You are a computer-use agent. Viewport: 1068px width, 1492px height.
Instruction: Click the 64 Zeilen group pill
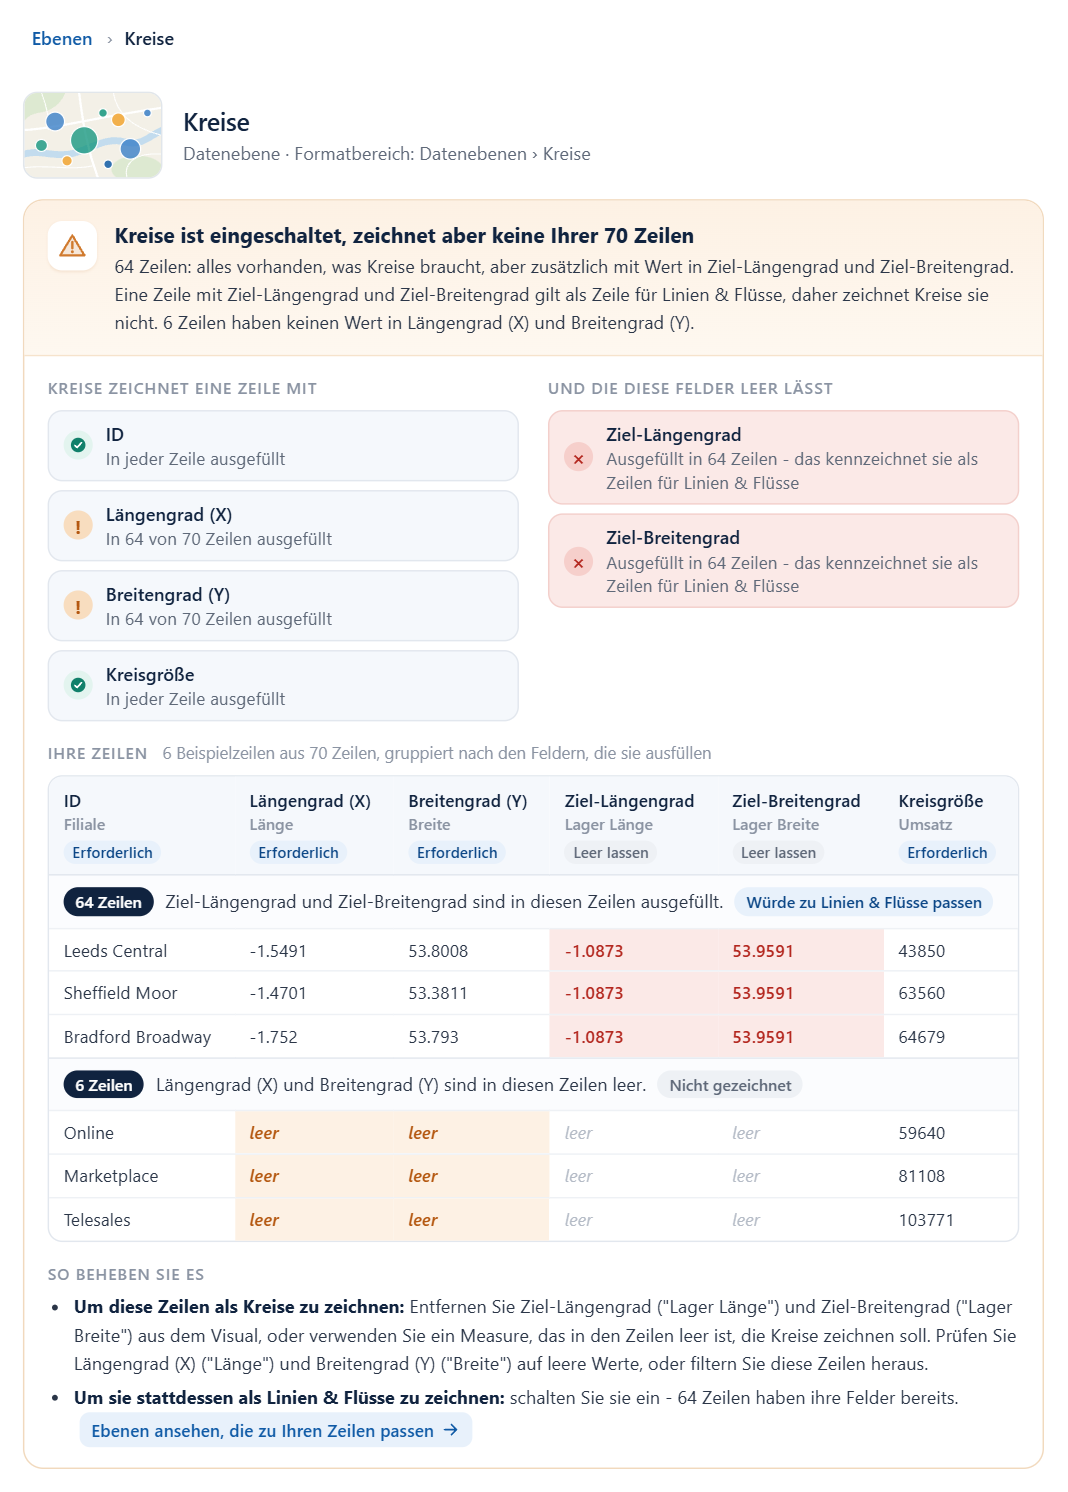pos(108,902)
